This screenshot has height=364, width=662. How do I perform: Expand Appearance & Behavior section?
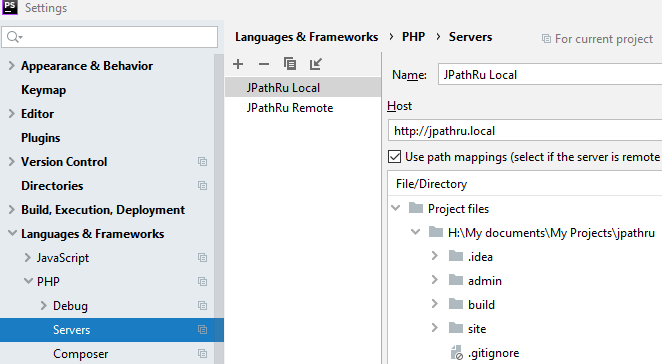pyautogui.click(x=11, y=65)
